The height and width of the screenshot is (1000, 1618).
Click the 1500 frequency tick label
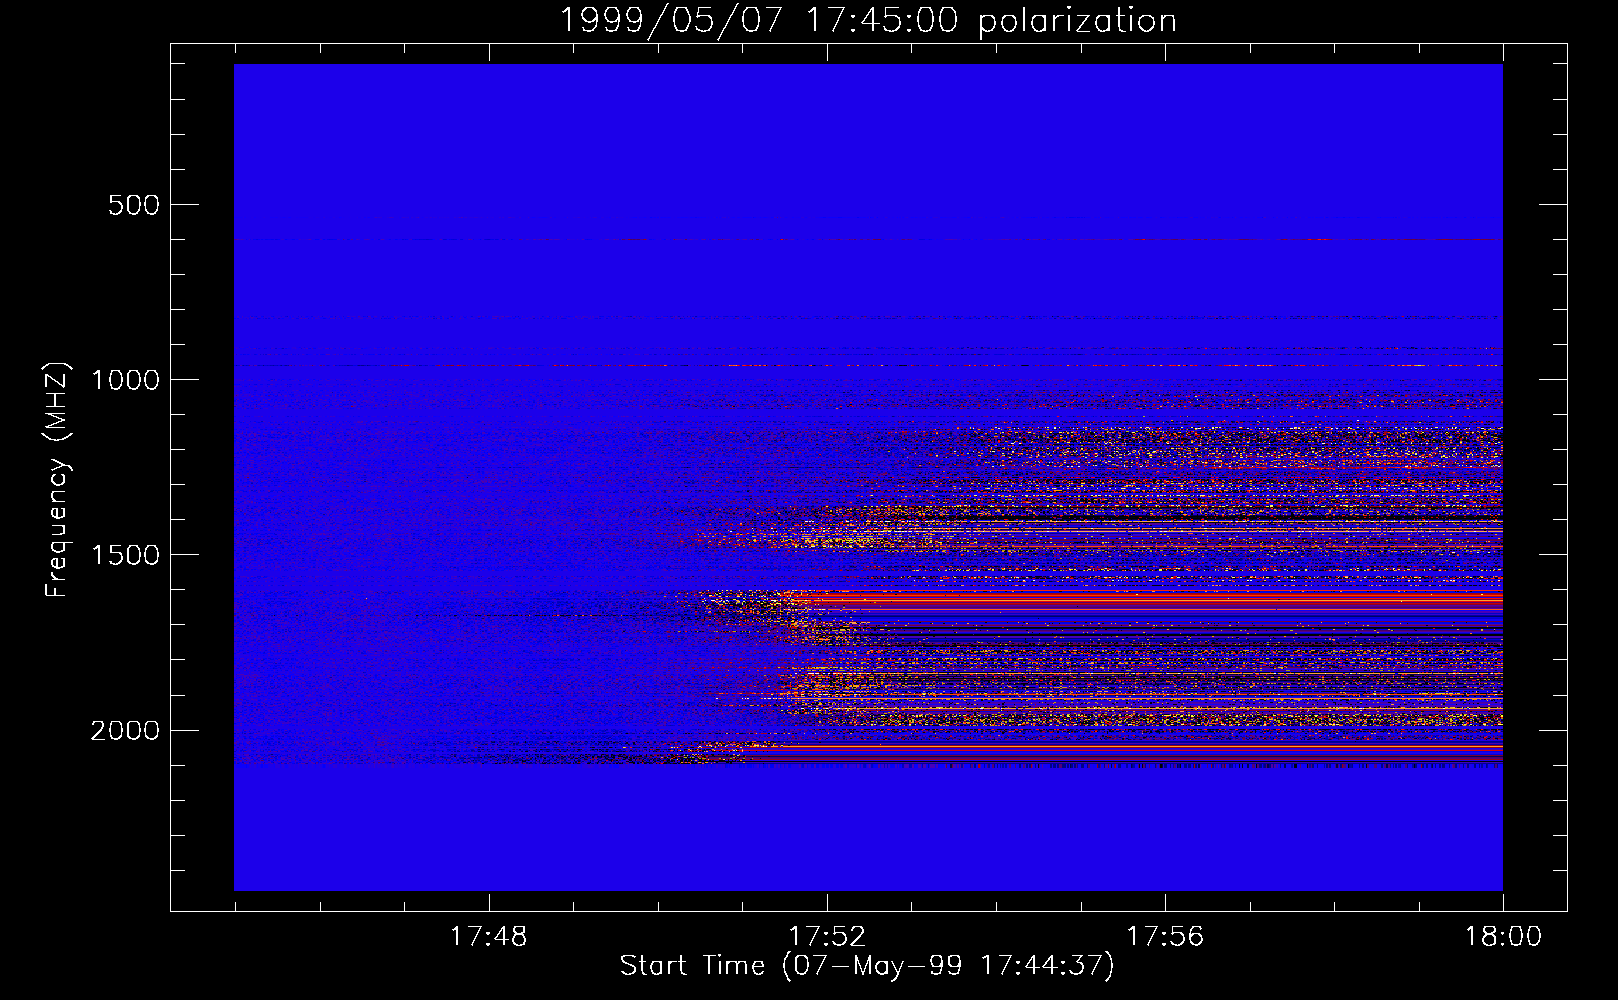pyautogui.click(x=125, y=555)
